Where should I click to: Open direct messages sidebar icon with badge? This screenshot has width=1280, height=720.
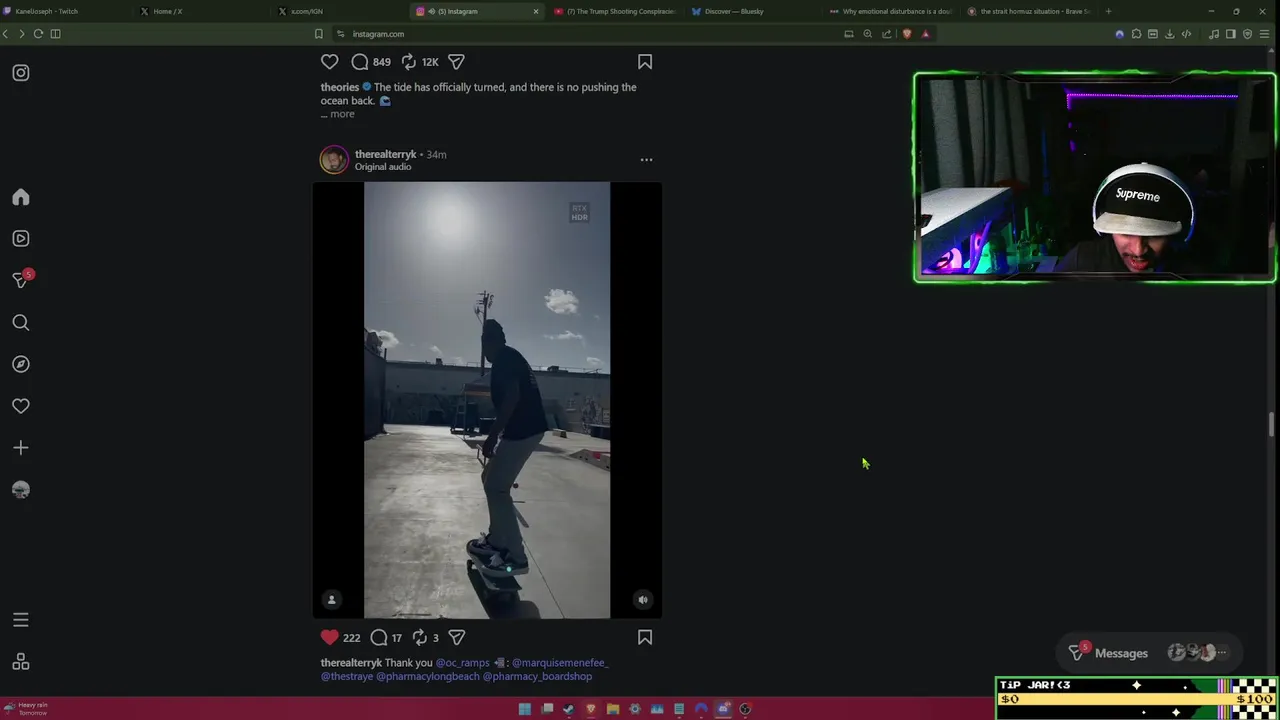click(x=21, y=280)
